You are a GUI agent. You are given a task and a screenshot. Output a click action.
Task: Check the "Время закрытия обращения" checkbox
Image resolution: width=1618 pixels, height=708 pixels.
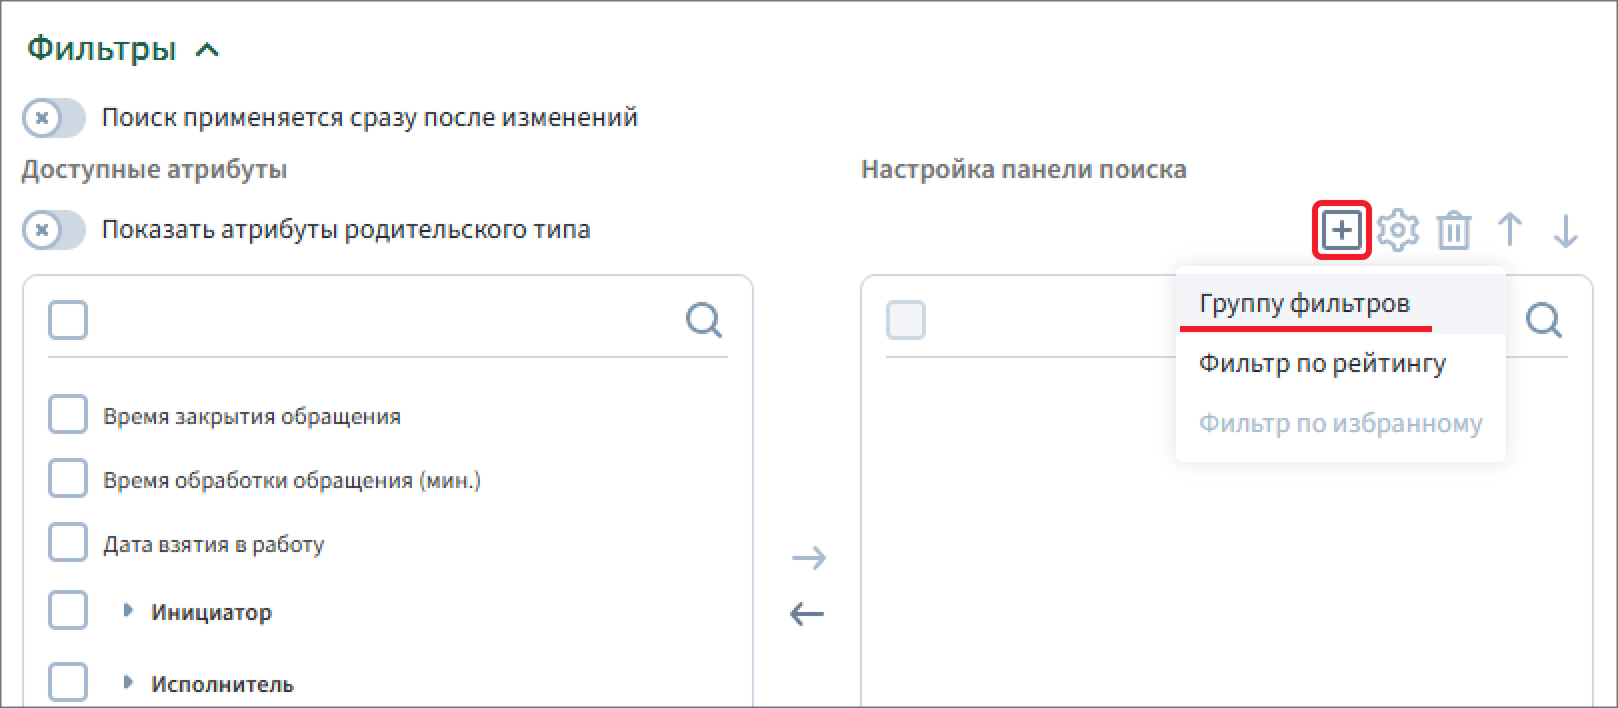coord(68,415)
